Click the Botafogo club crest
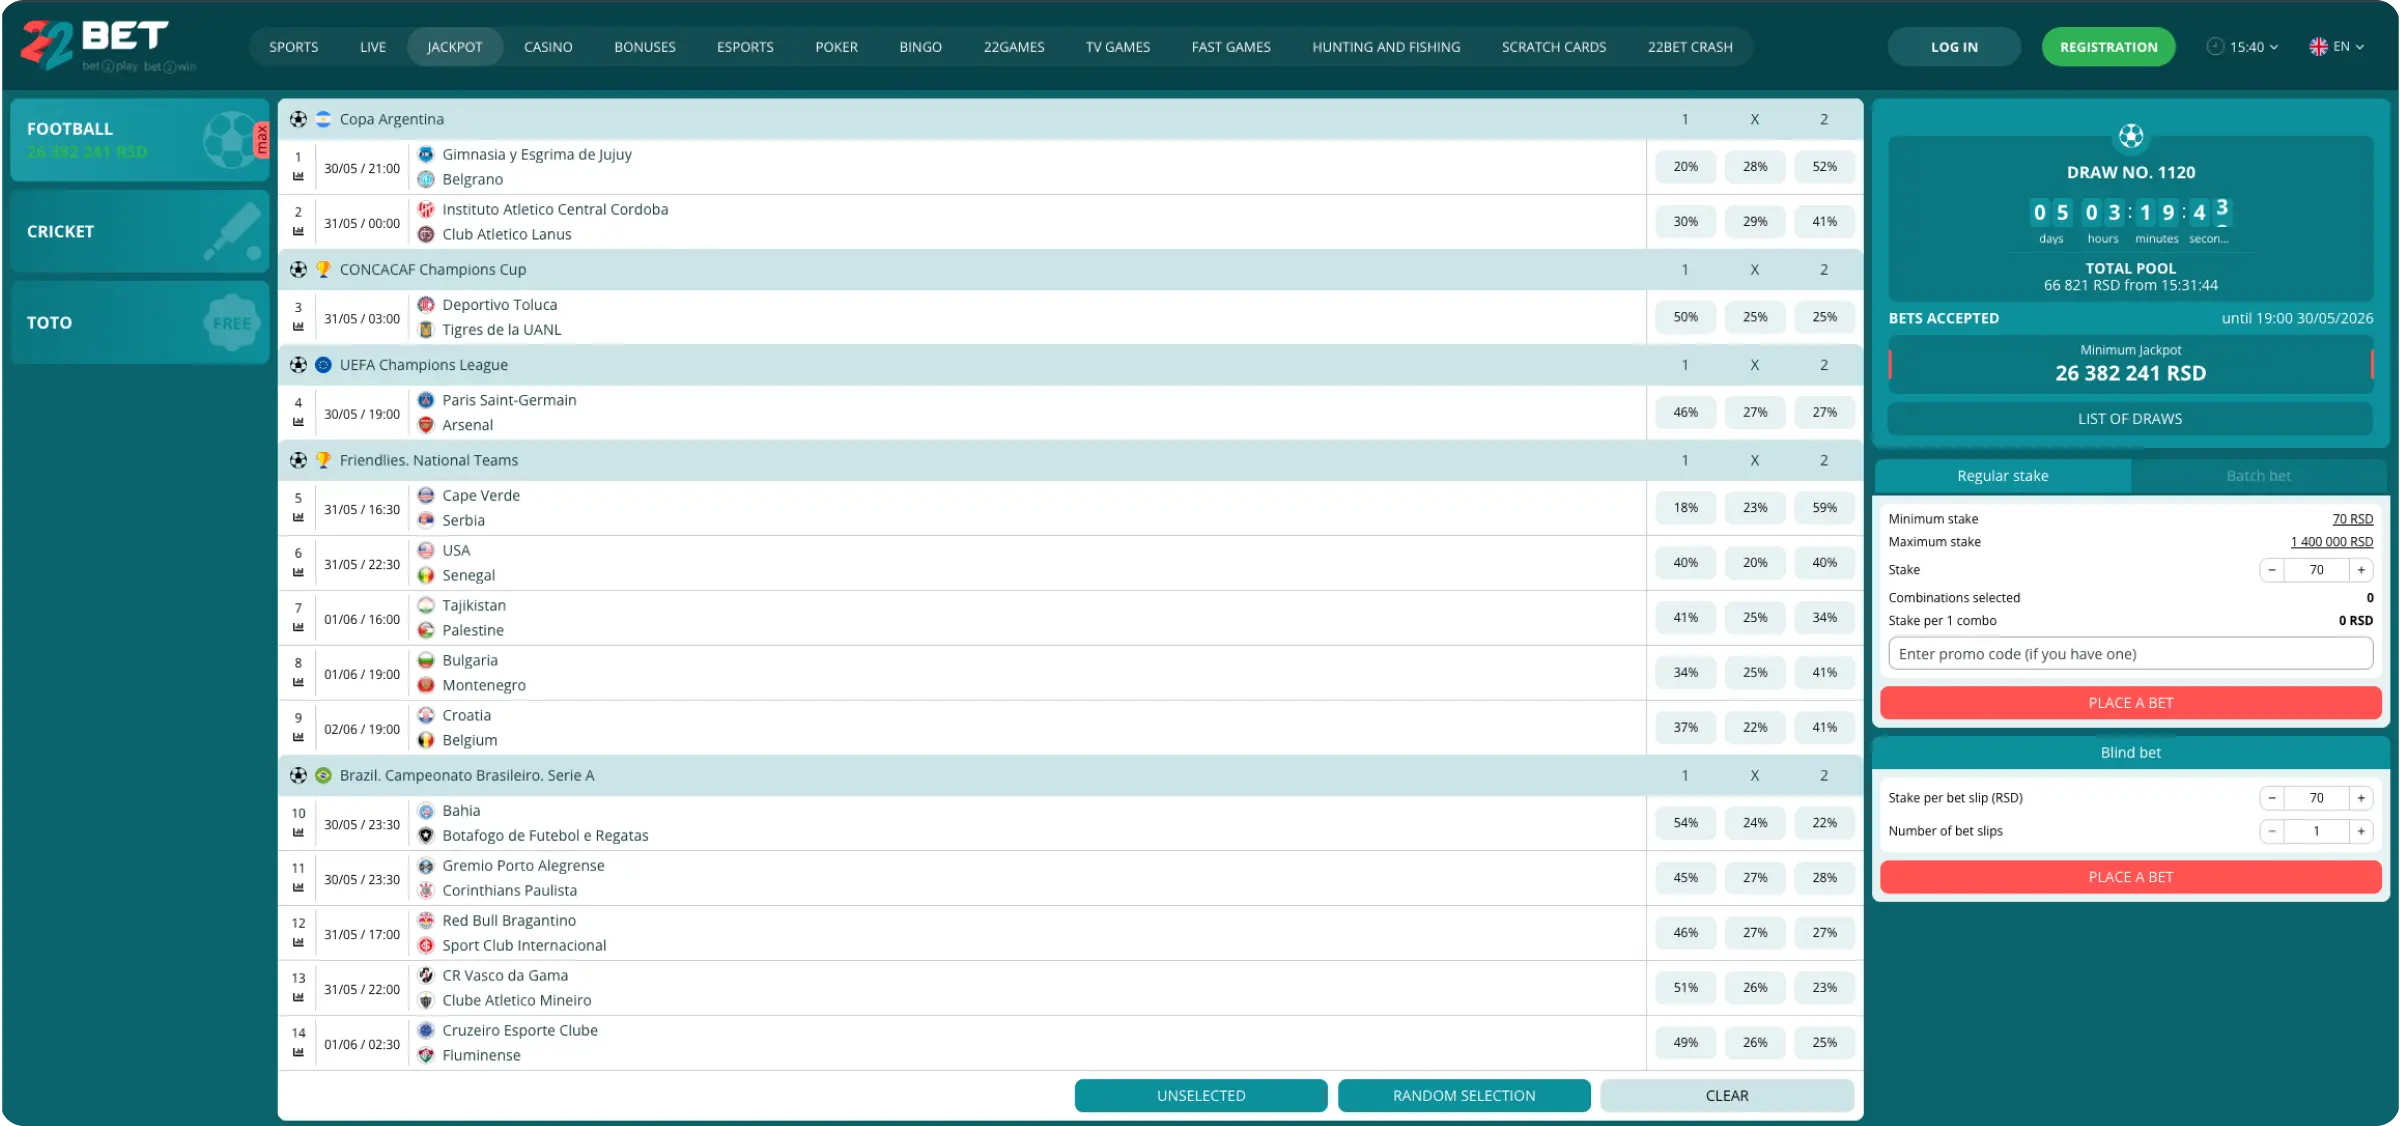The height and width of the screenshot is (1126, 2400). click(x=426, y=835)
